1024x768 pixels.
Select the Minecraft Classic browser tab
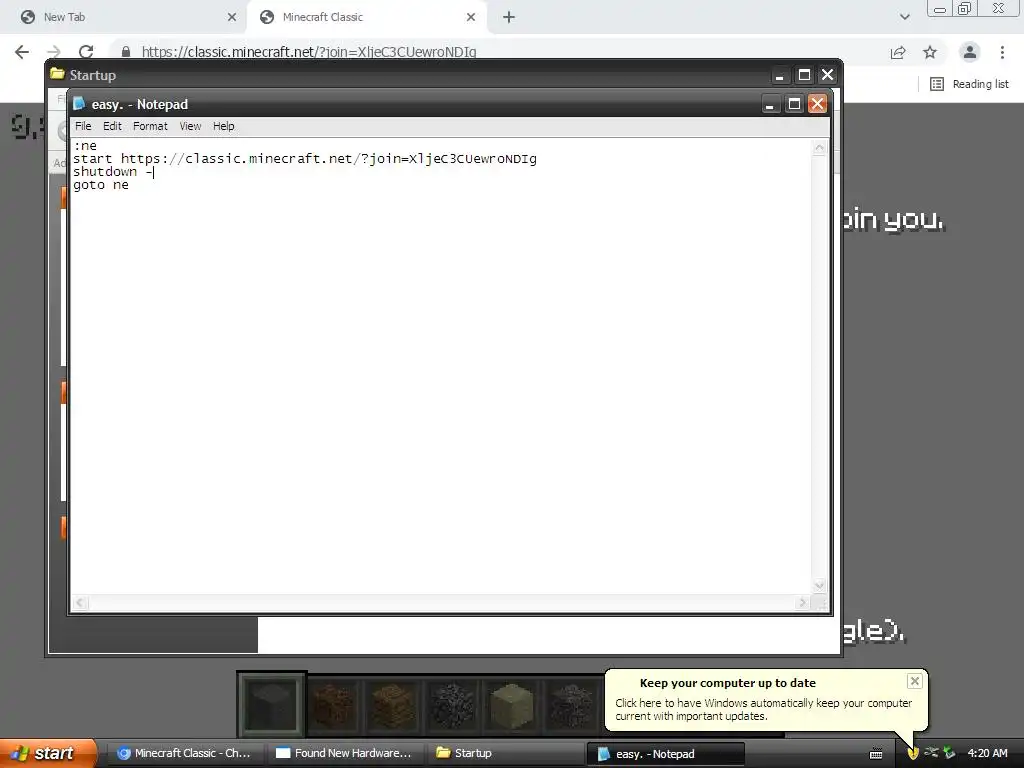(x=366, y=18)
